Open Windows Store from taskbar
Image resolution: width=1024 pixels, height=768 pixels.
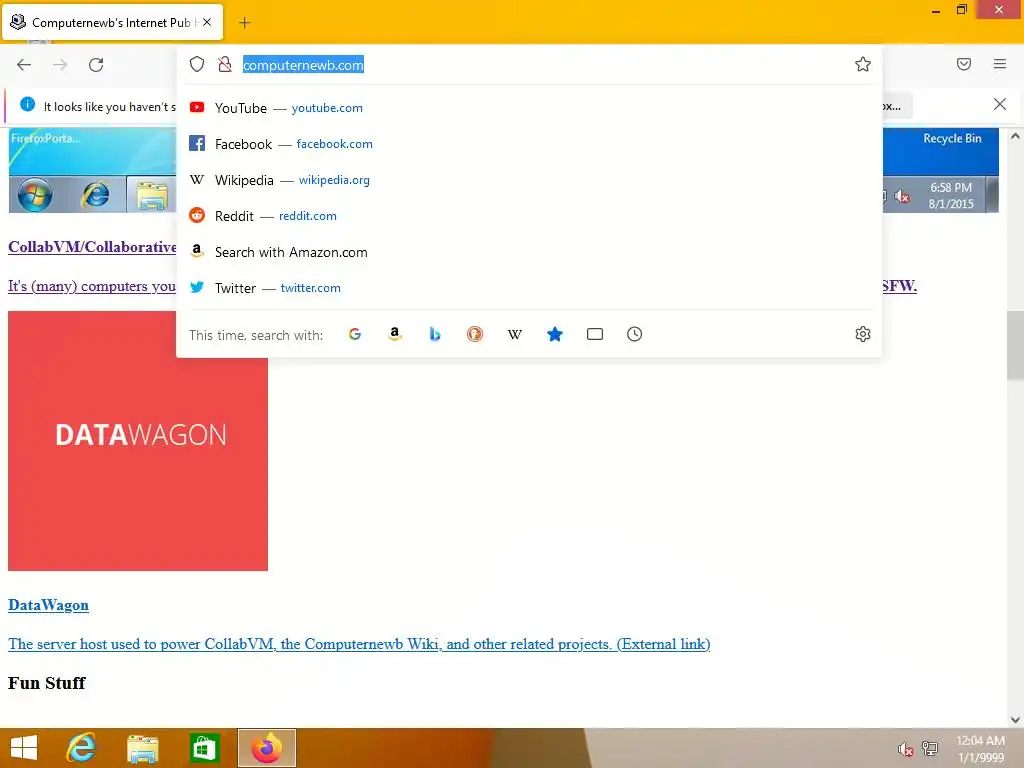(x=204, y=748)
